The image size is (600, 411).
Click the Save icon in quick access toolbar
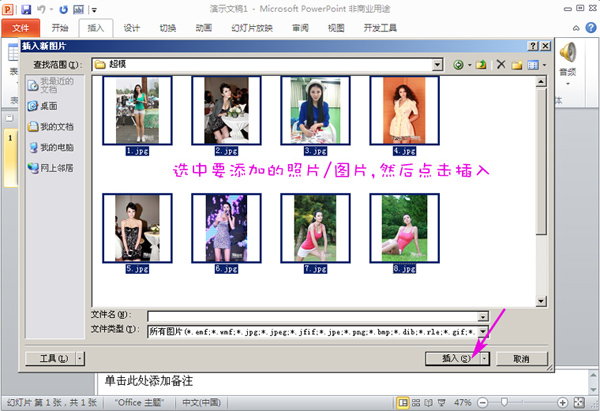tap(26, 9)
